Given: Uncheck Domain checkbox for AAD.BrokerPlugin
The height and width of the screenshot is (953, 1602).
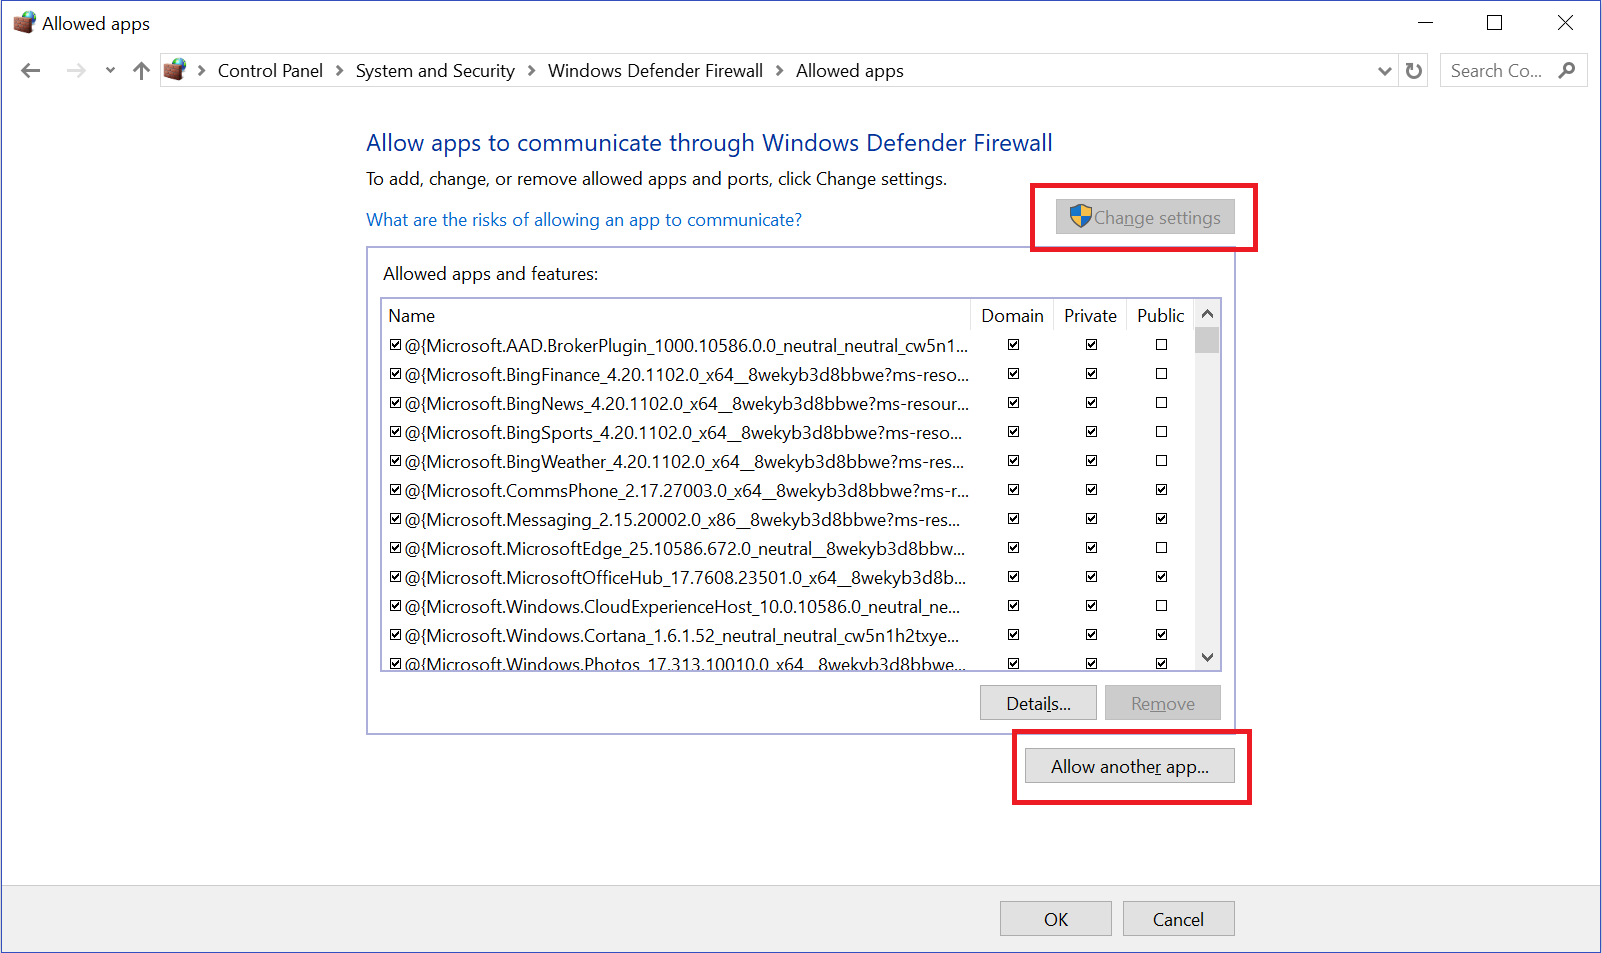Looking at the screenshot, I should pyautogui.click(x=1013, y=345).
